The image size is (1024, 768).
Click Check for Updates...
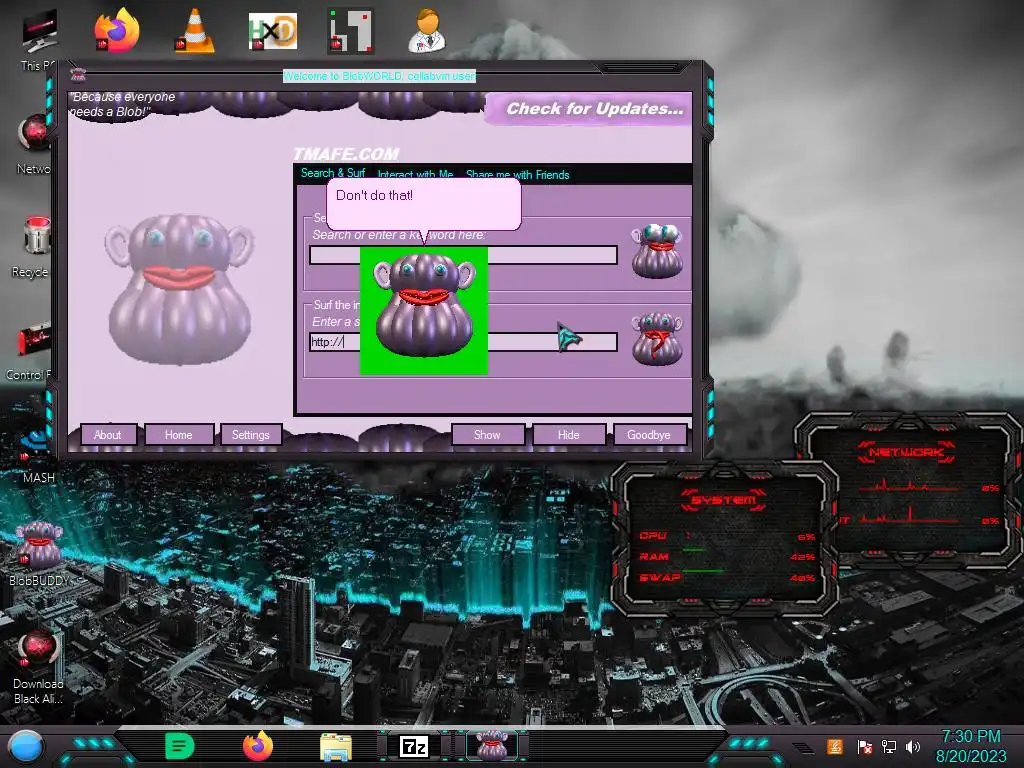coord(595,108)
